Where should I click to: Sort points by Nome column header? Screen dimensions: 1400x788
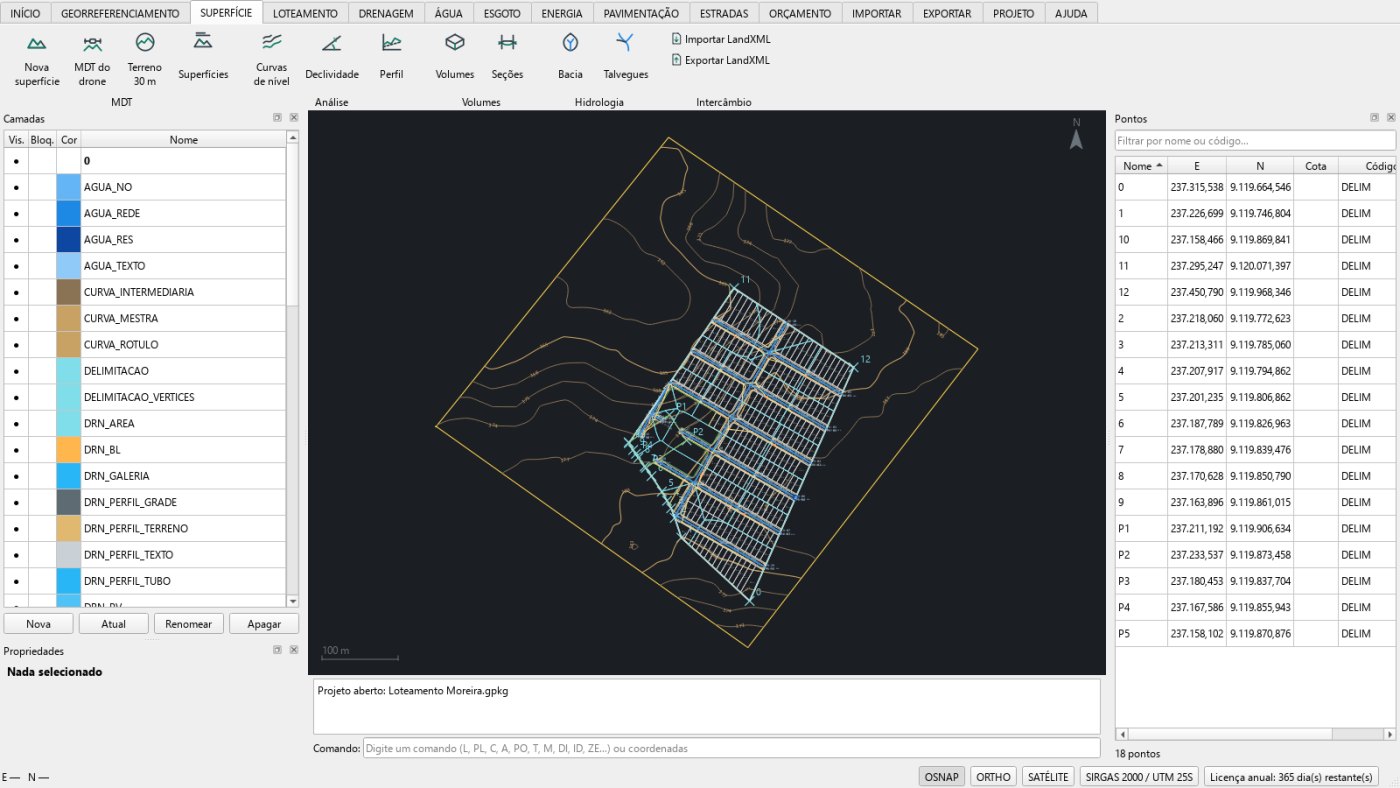coord(1142,166)
